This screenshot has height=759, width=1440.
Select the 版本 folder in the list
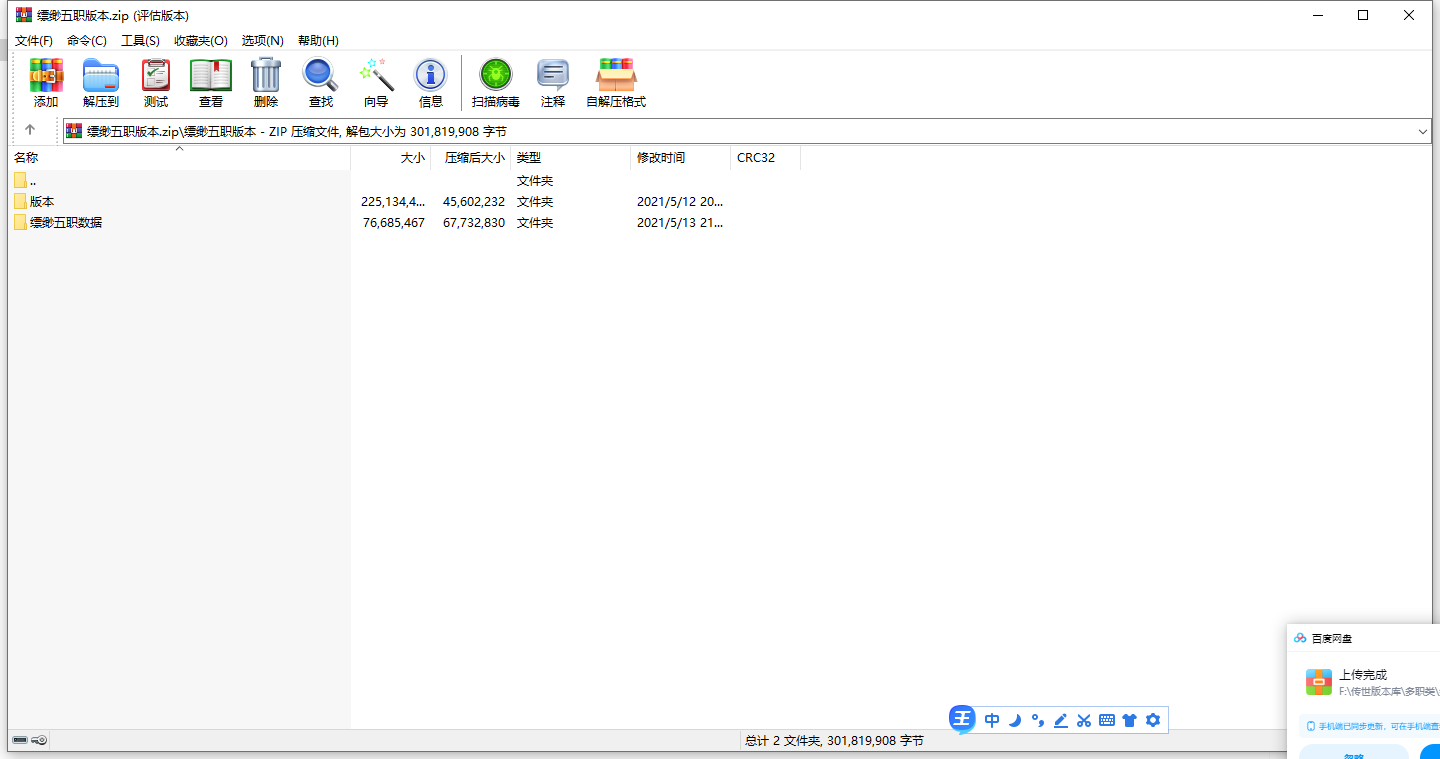point(42,202)
